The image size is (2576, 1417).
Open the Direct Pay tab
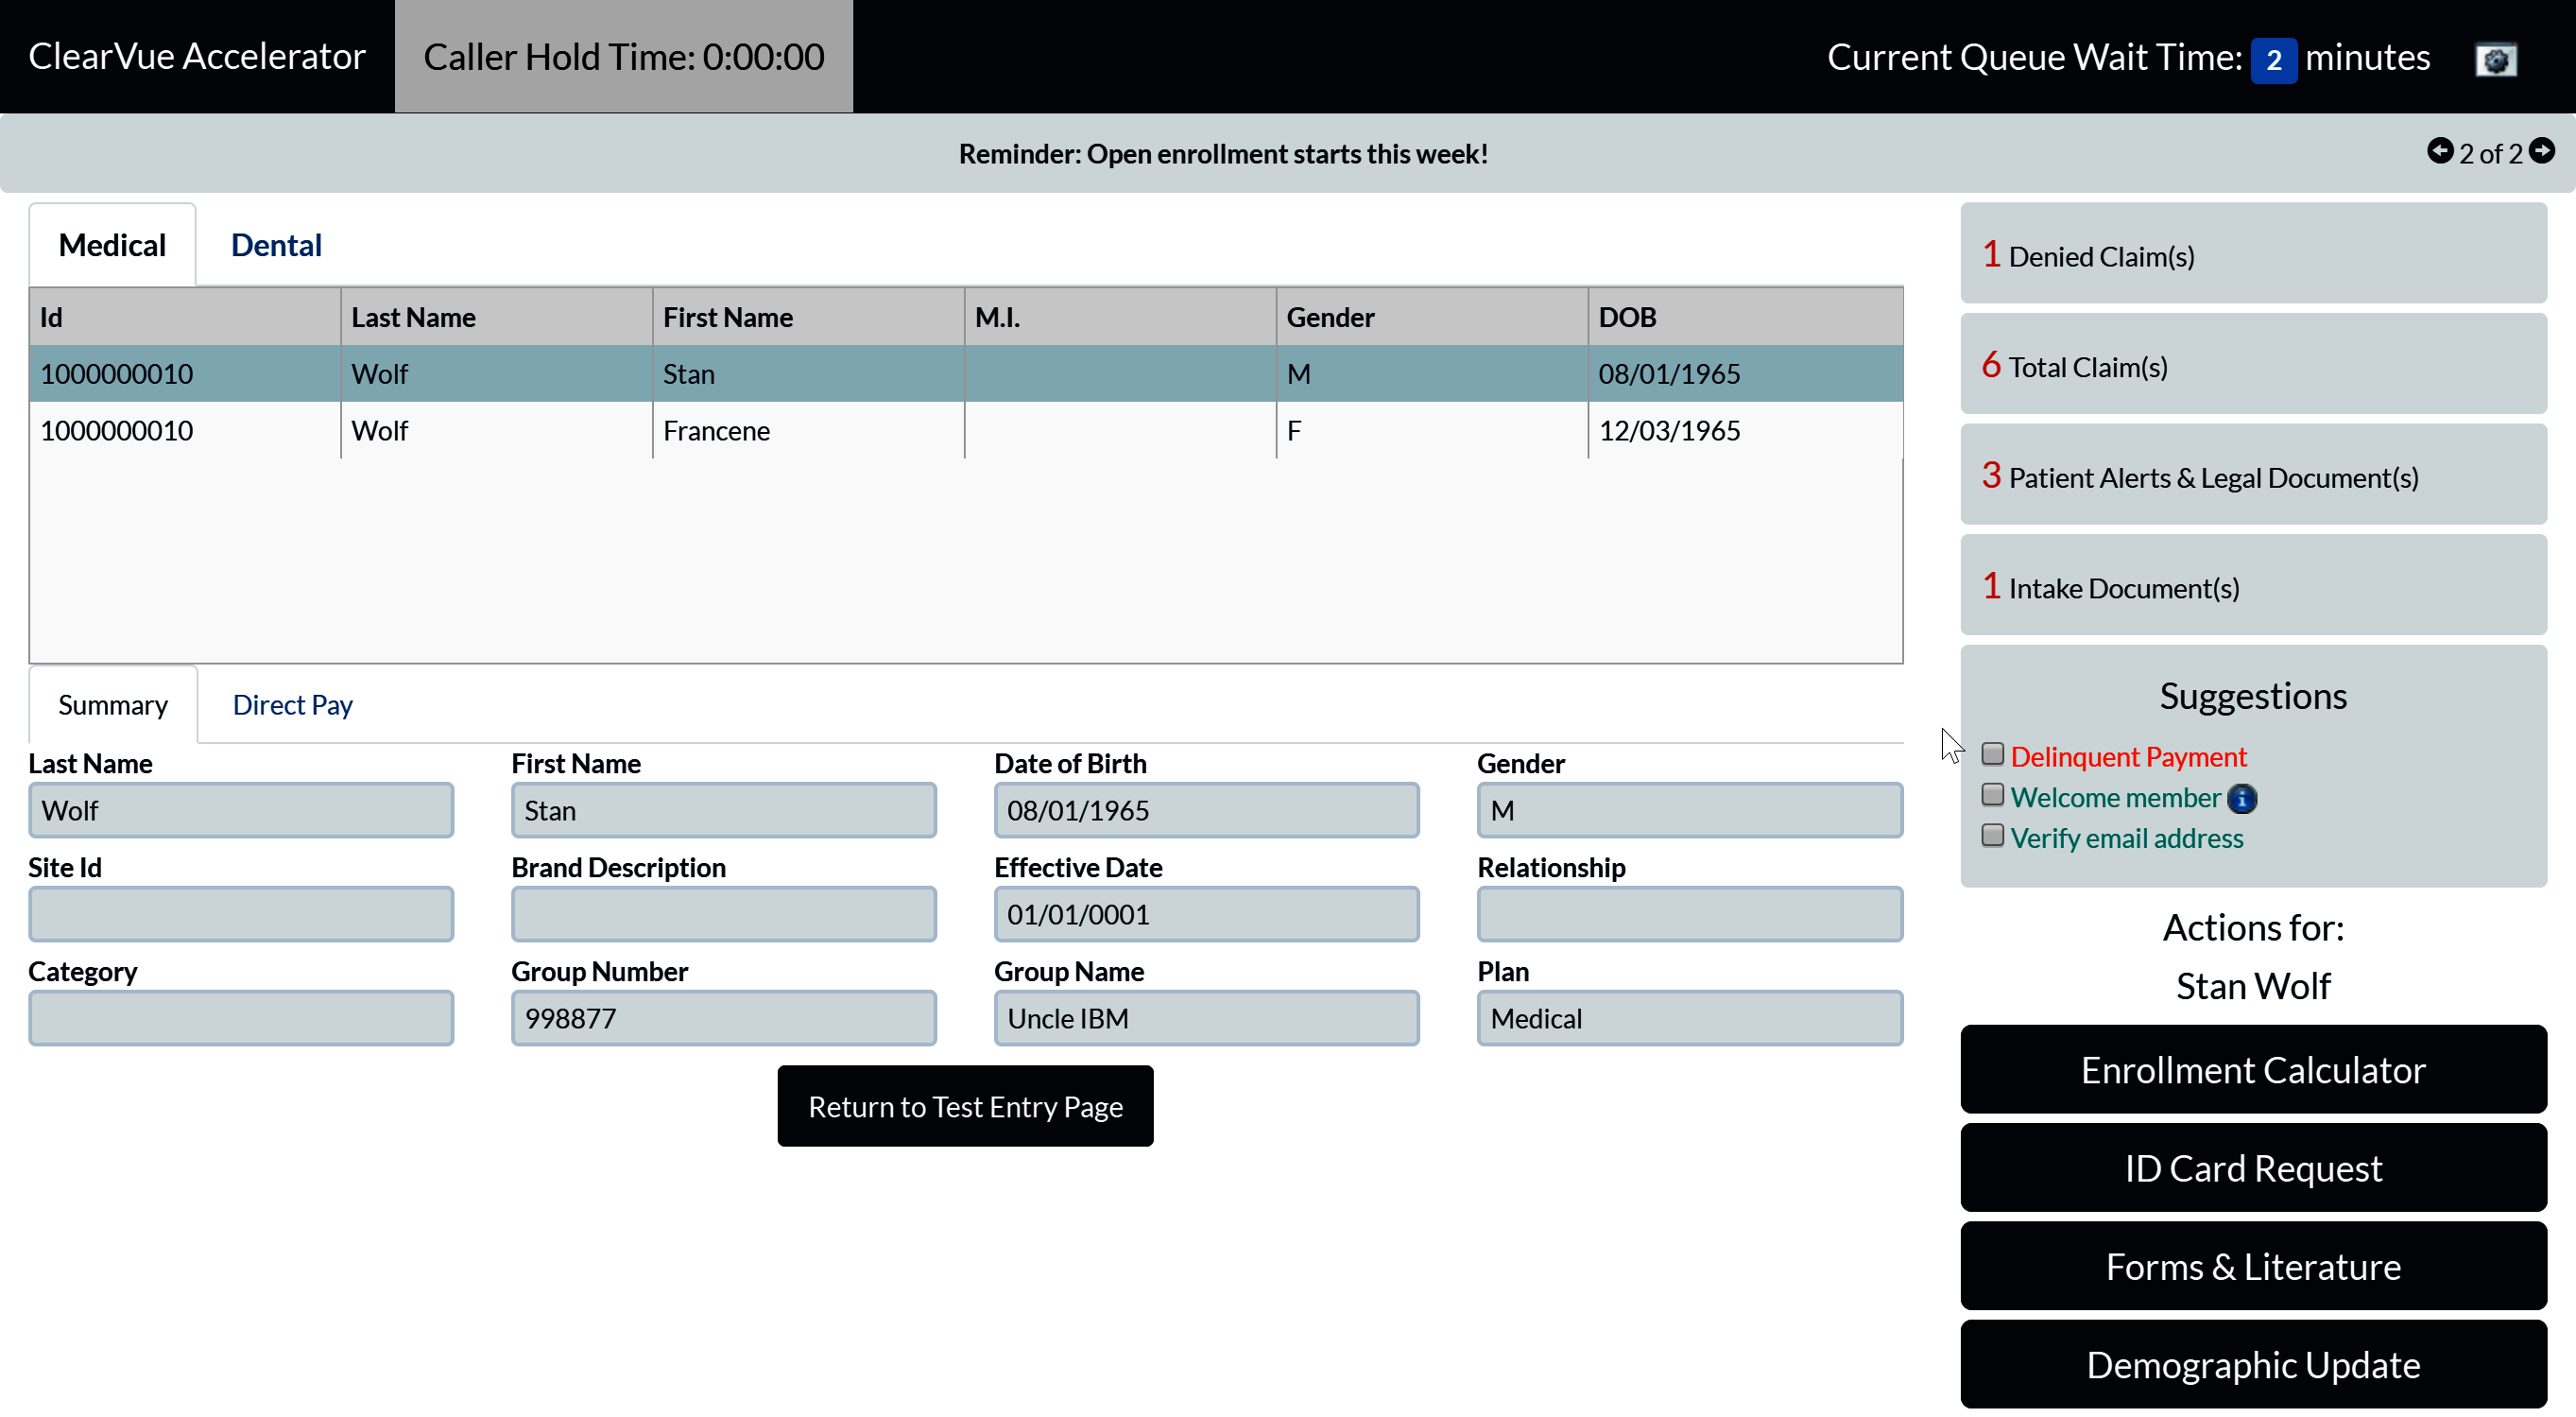point(292,705)
